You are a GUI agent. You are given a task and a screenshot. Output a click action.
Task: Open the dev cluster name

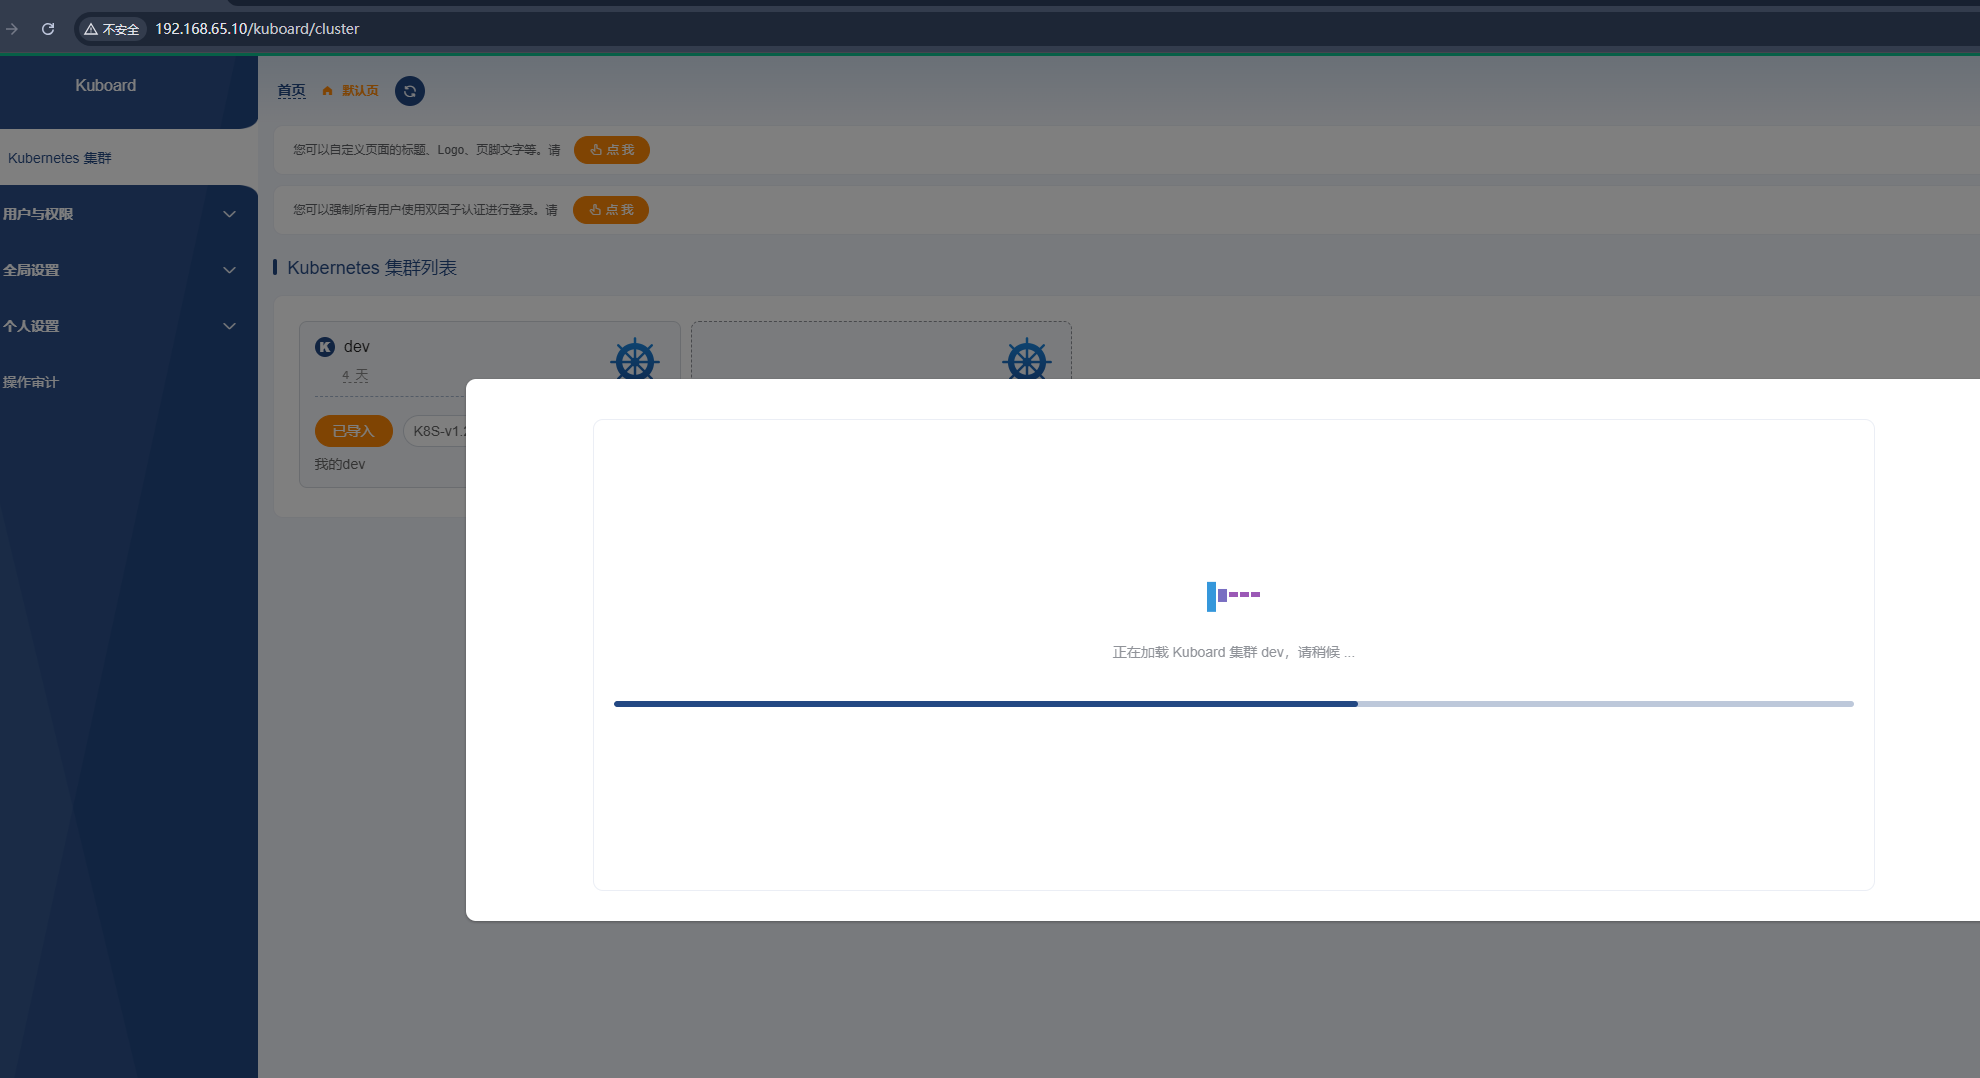(357, 347)
